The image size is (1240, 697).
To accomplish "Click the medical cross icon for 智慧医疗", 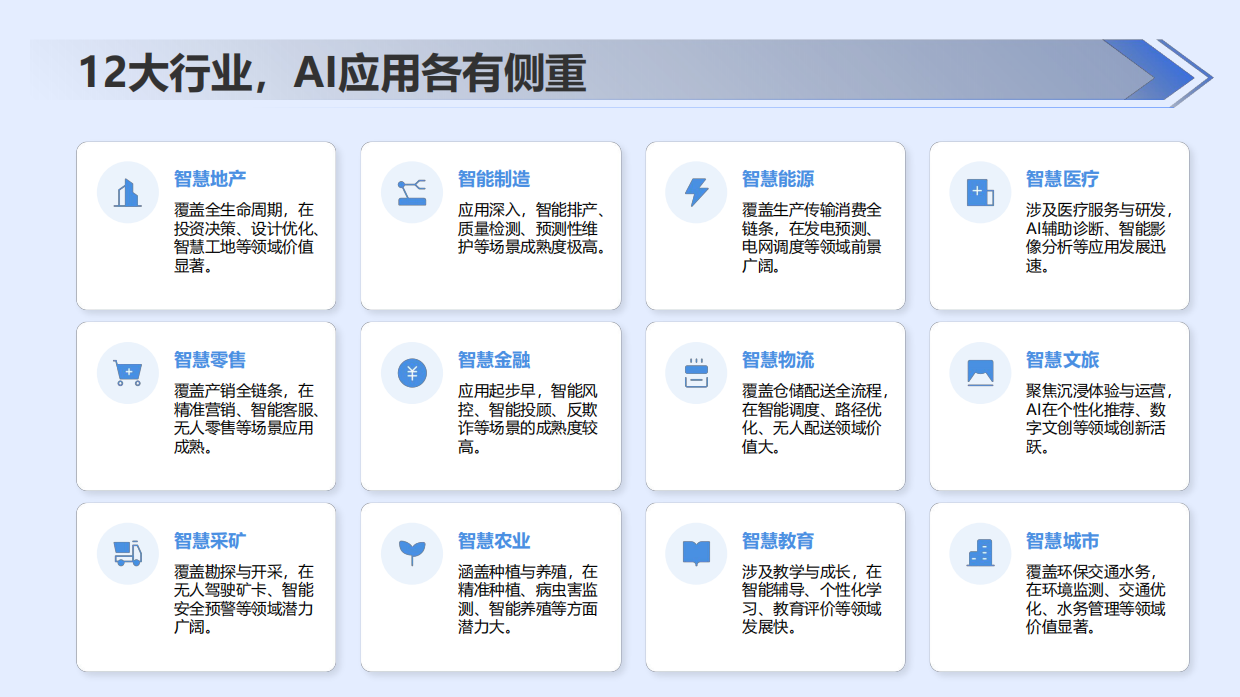I will (979, 191).
